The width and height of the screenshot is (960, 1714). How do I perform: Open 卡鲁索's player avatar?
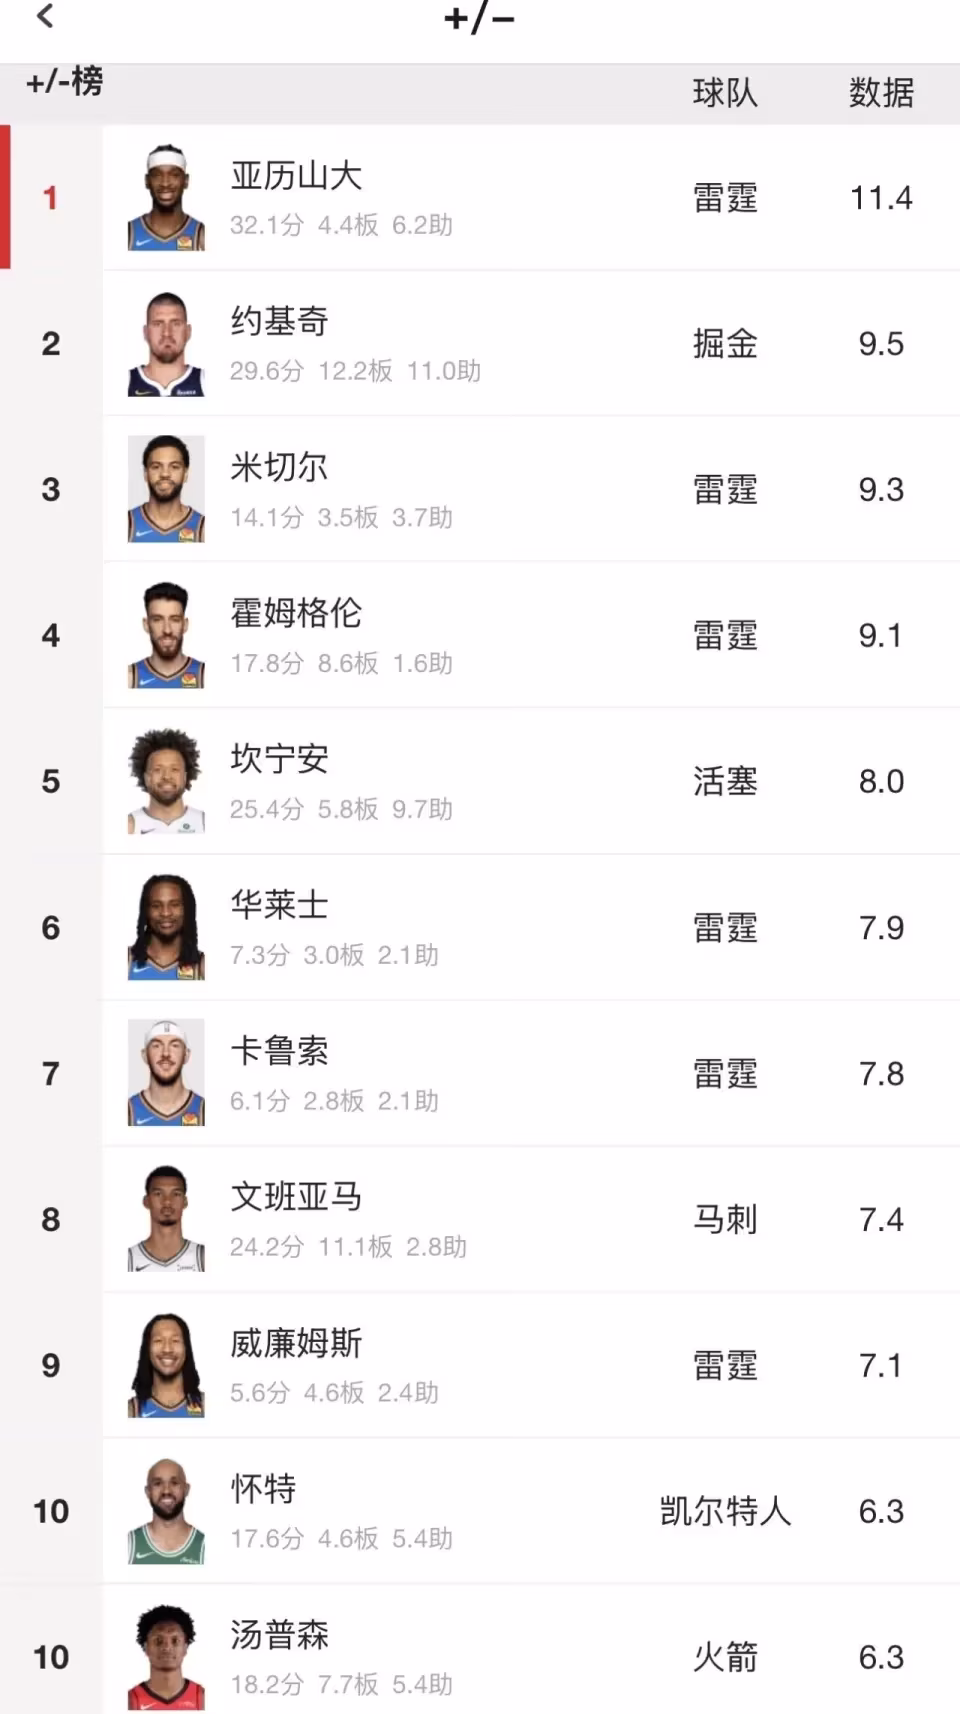pyautogui.click(x=166, y=1073)
